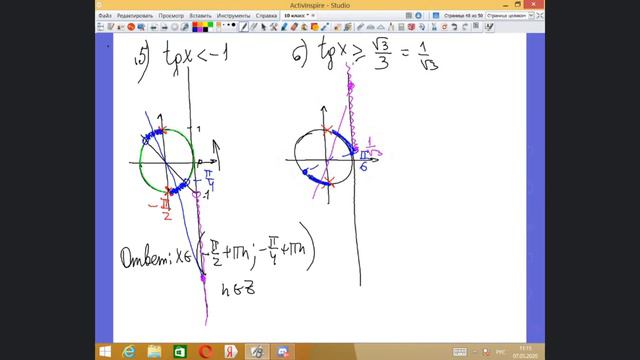
Task: Select the Pen tool
Action: point(244,27)
